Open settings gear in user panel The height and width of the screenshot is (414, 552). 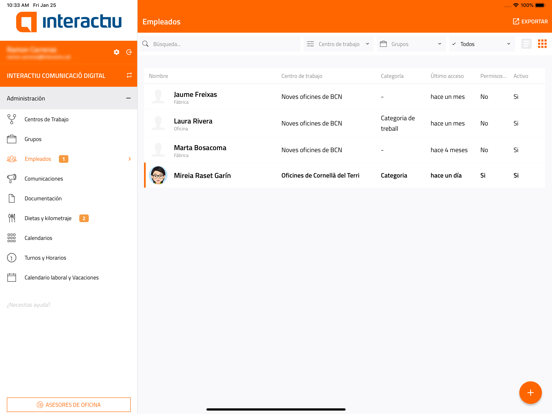pos(117,52)
